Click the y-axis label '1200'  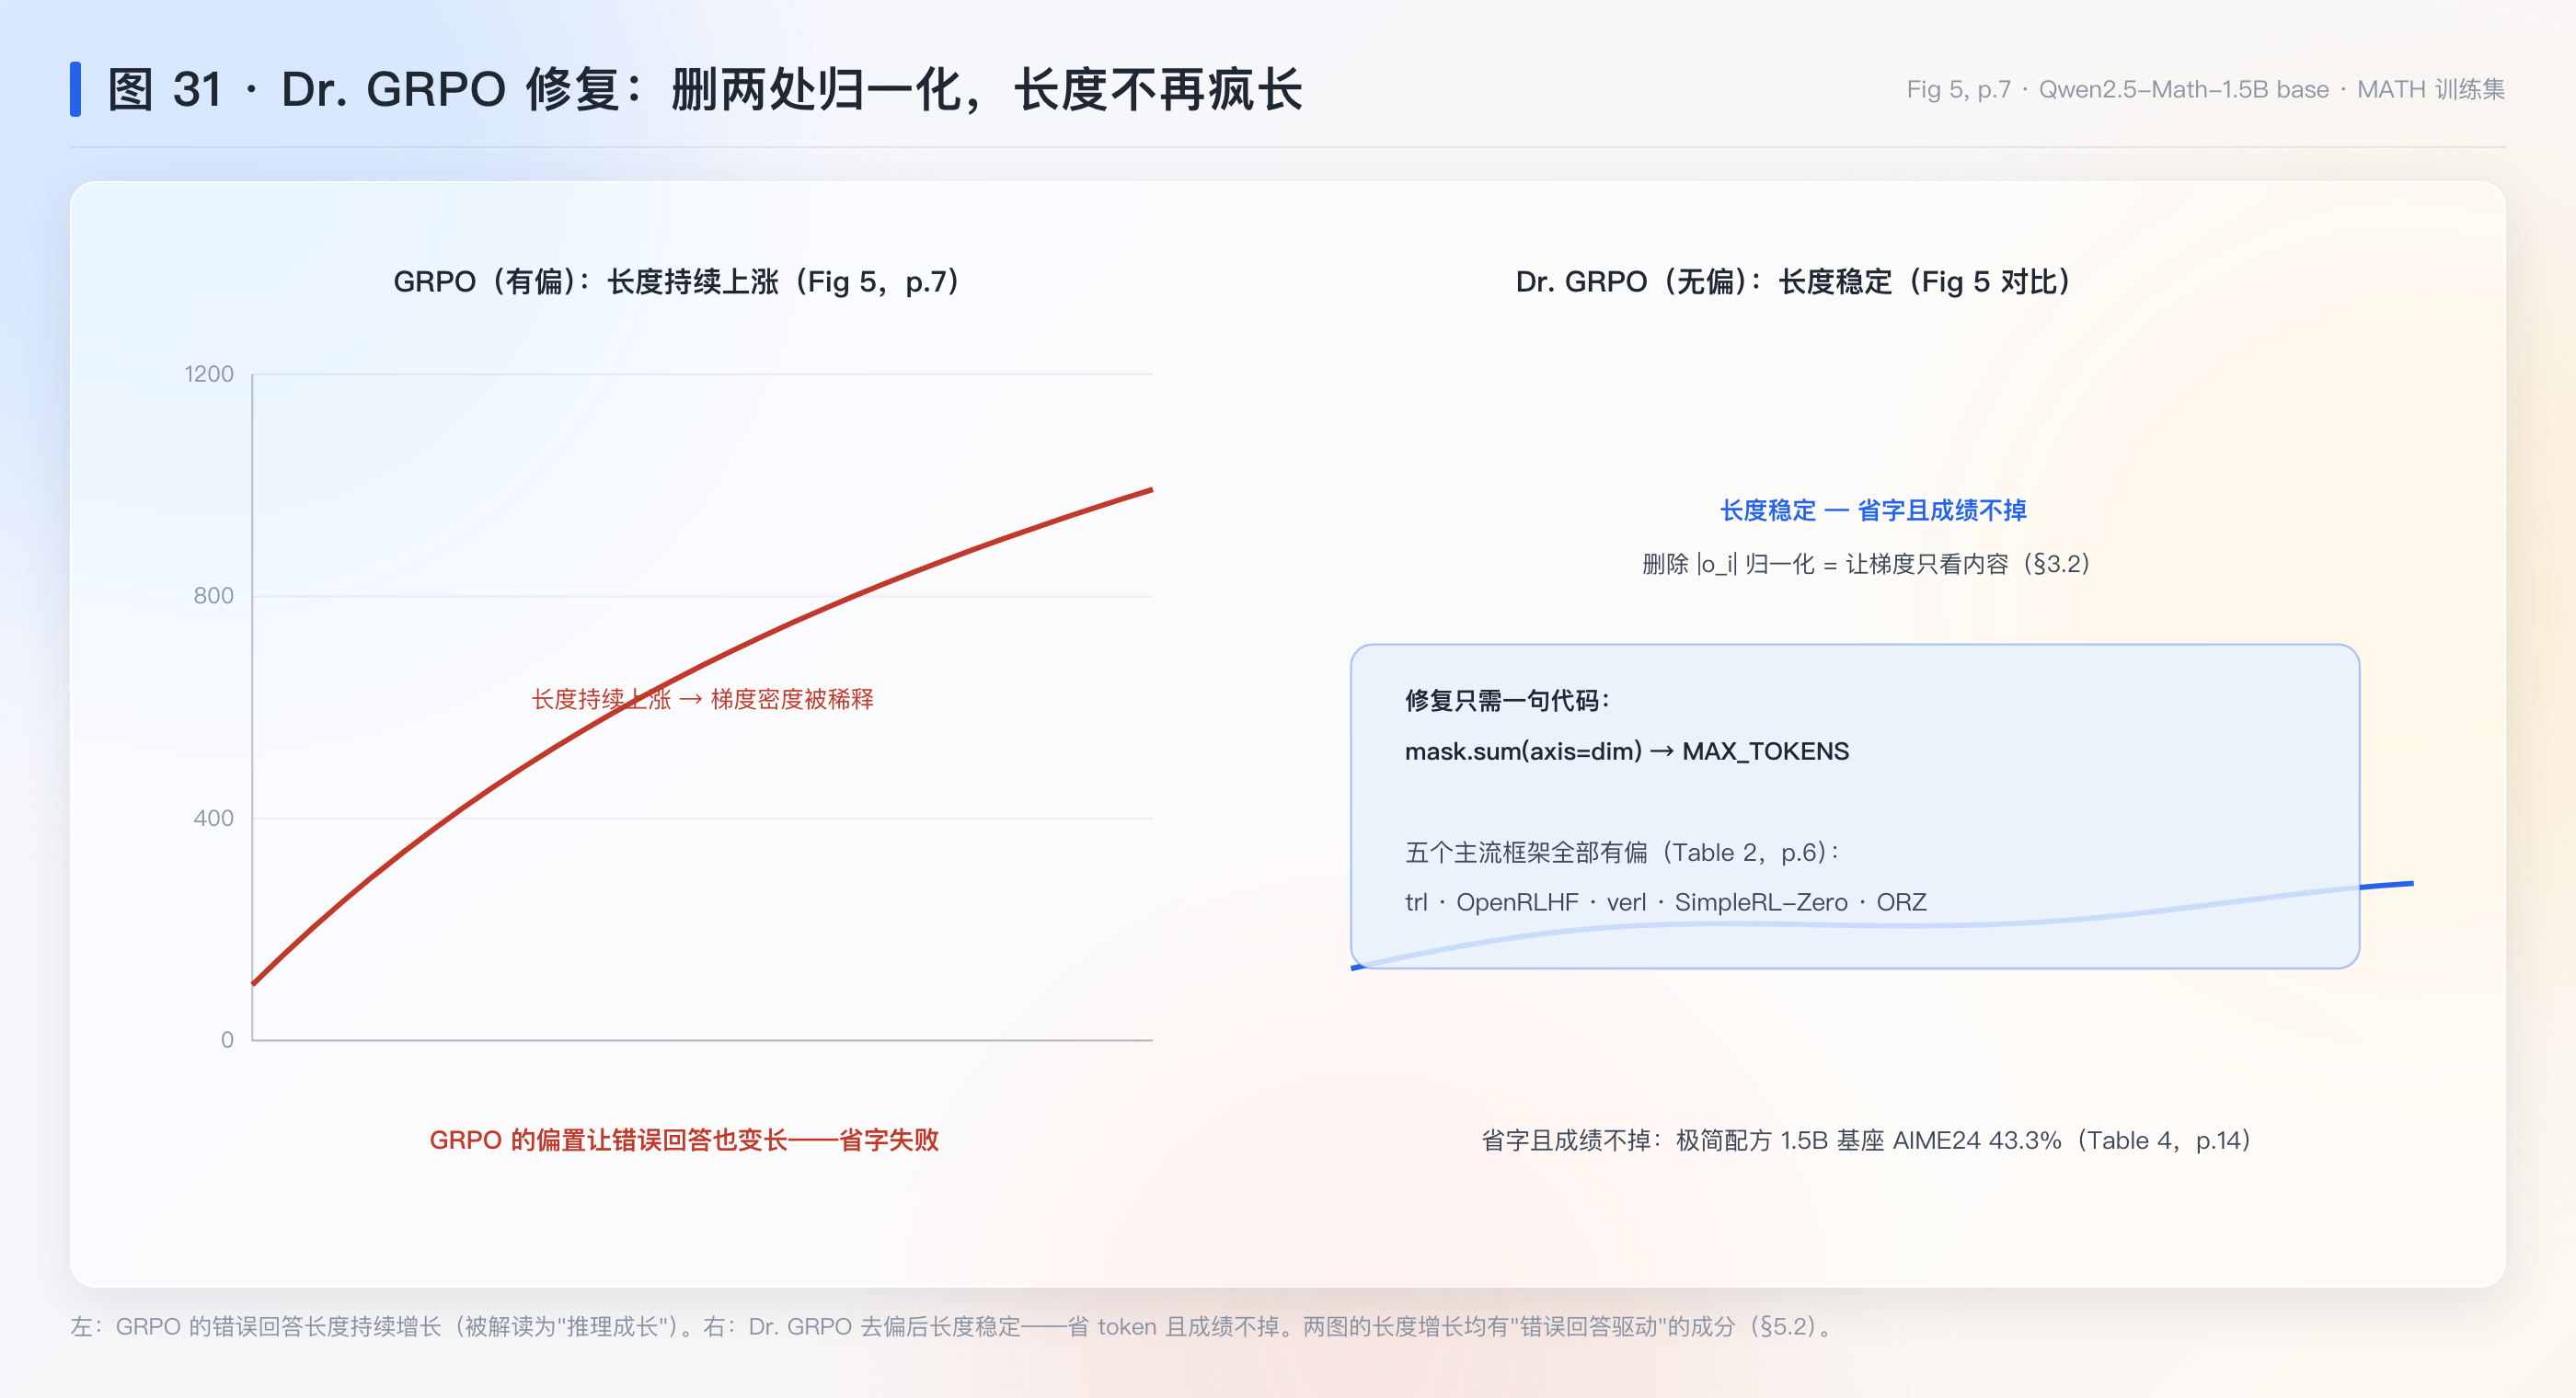click(208, 374)
